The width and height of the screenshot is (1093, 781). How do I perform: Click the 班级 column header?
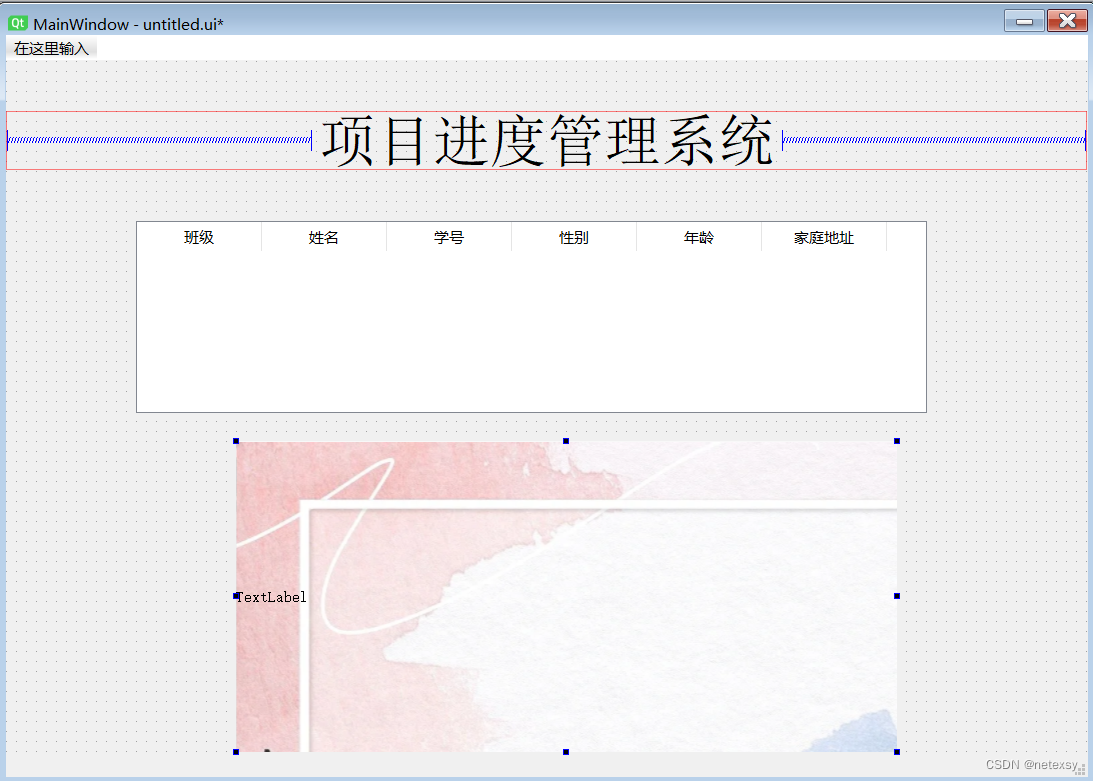point(199,237)
